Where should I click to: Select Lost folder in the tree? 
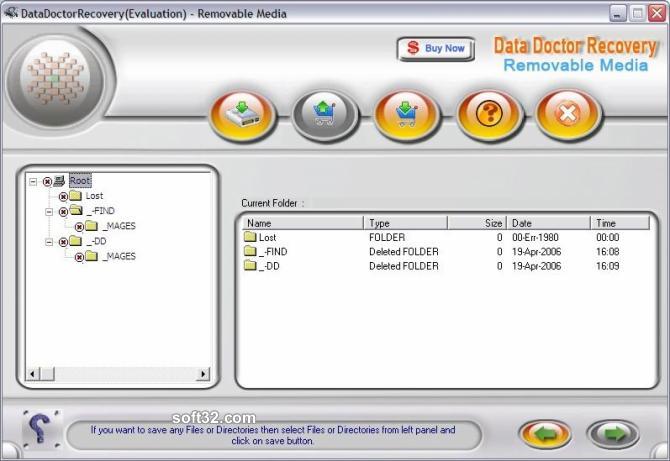(94, 196)
